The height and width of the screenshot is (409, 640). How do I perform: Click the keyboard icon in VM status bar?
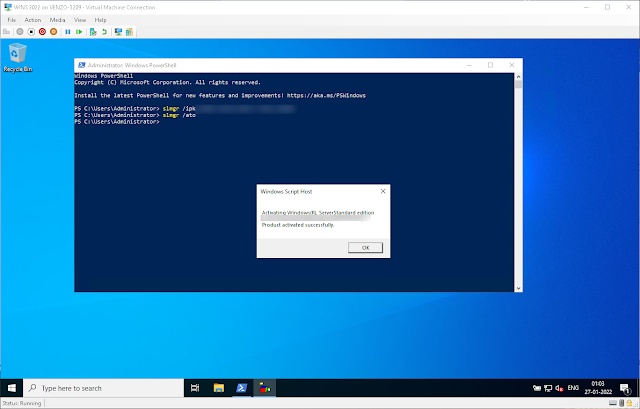[x=613, y=403]
